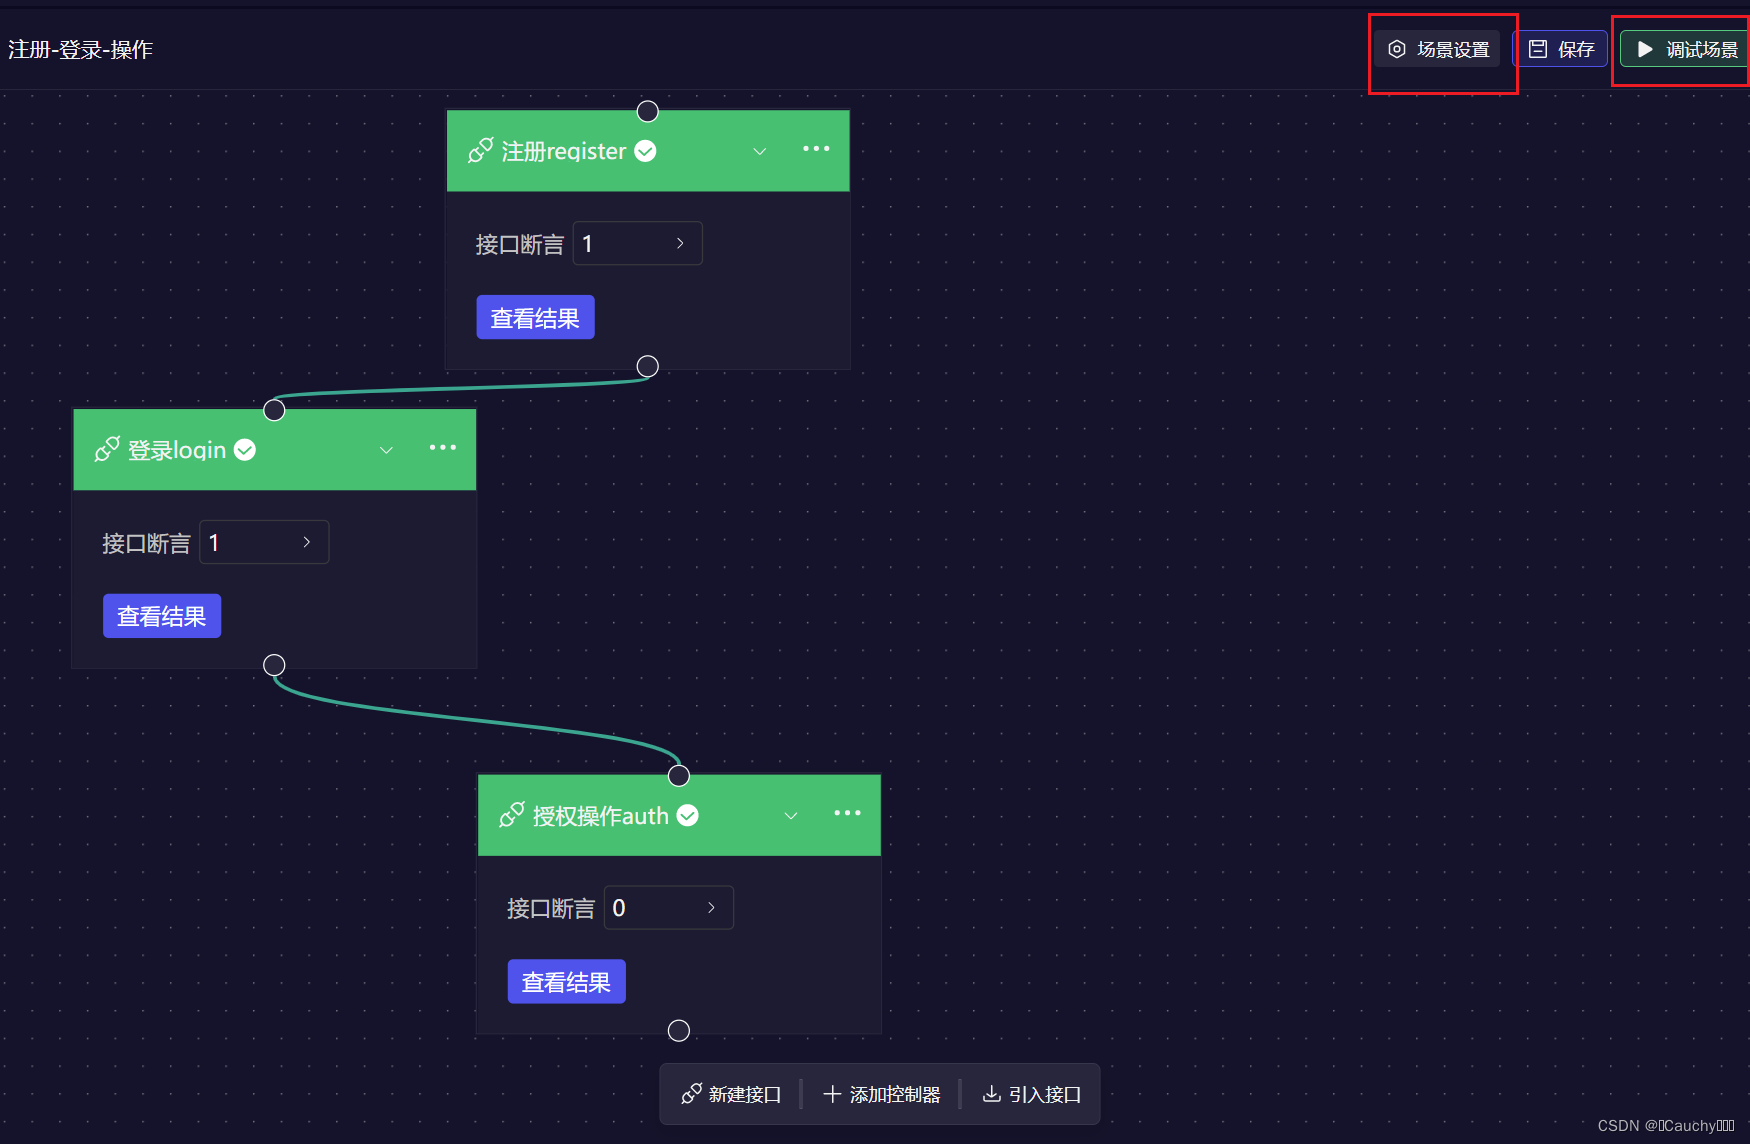Screen dimensions: 1750x1144
Task: Open more options on 注册register node
Action: pos(816,149)
